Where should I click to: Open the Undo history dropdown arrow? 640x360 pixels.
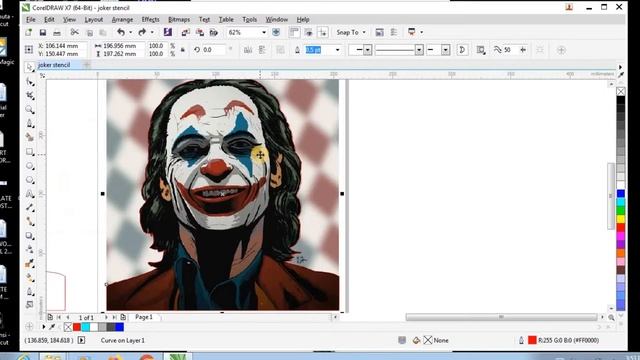(131, 32)
